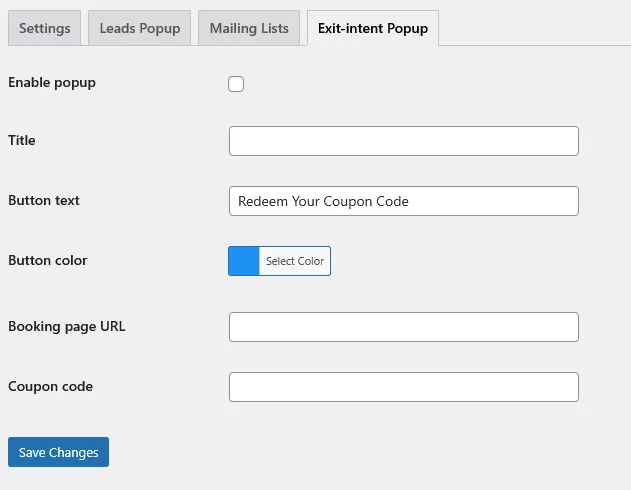Image resolution: width=631 pixels, height=490 pixels.
Task: Click the Button text label
Action: (x=44, y=201)
